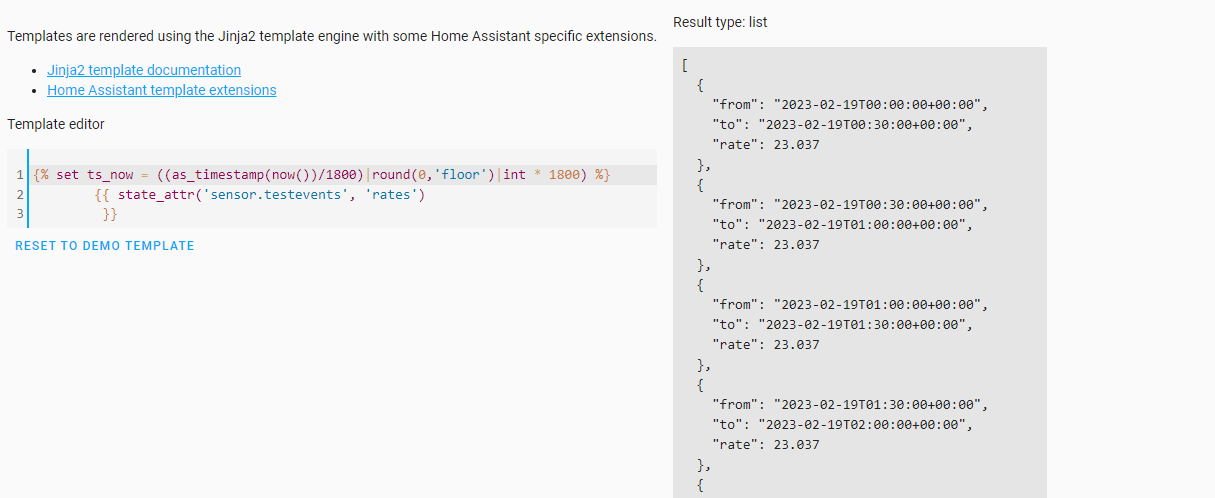This screenshot has width=1215, height=498.
Task: Select line number 2 in gutter
Action: (19, 195)
